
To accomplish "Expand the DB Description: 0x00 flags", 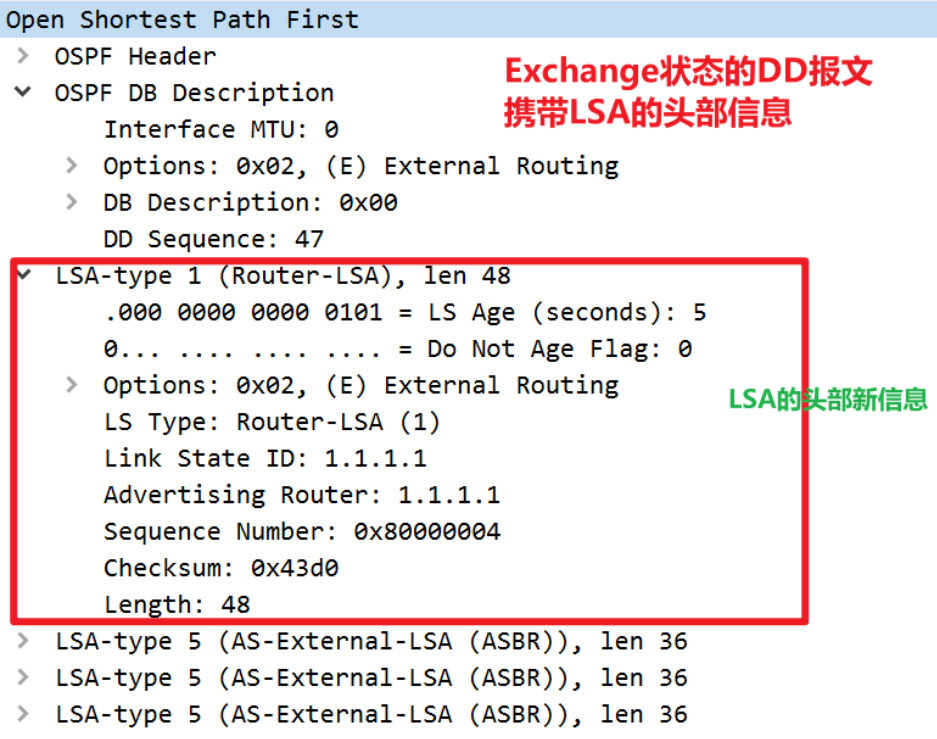I will coord(72,202).
